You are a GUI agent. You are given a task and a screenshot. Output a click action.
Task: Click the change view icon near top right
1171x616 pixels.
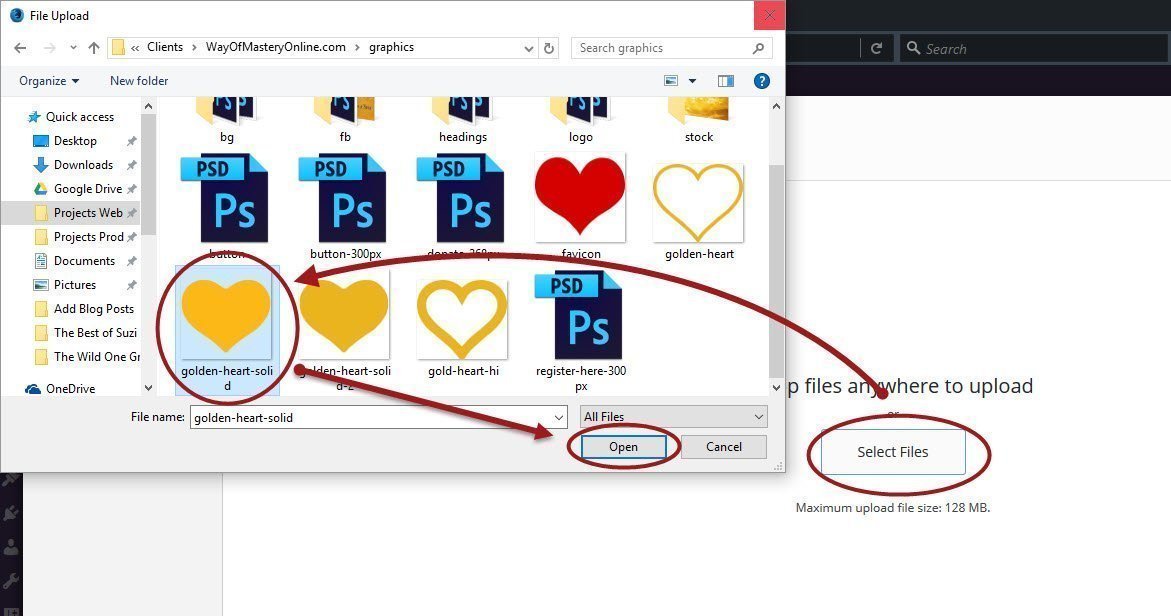tap(670, 80)
